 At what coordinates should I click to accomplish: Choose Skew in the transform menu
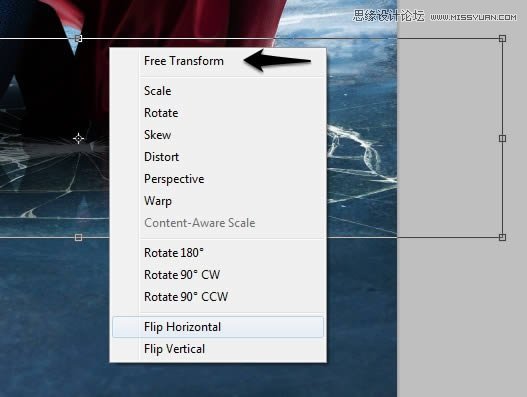pyautogui.click(x=218, y=135)
